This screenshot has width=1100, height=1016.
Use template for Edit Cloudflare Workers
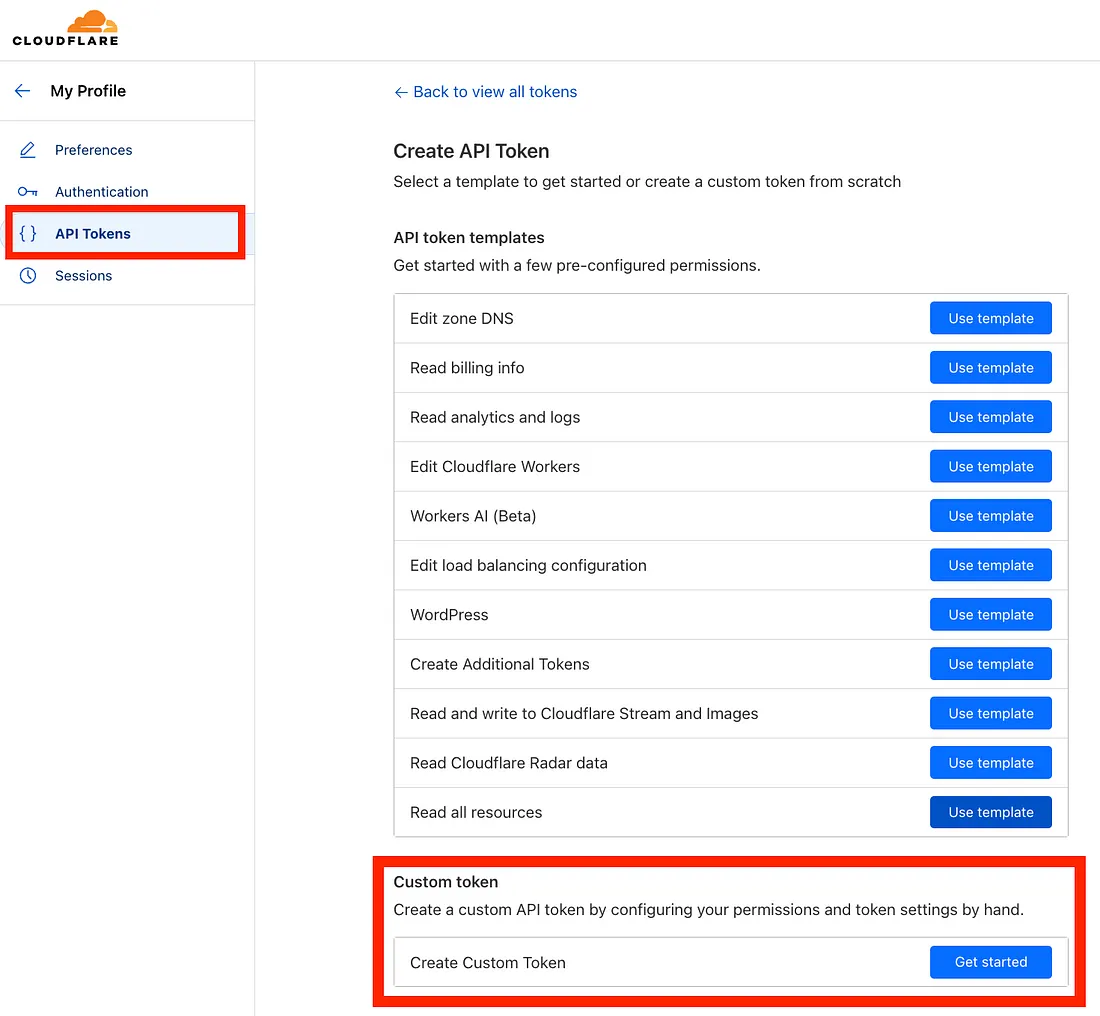991,467
